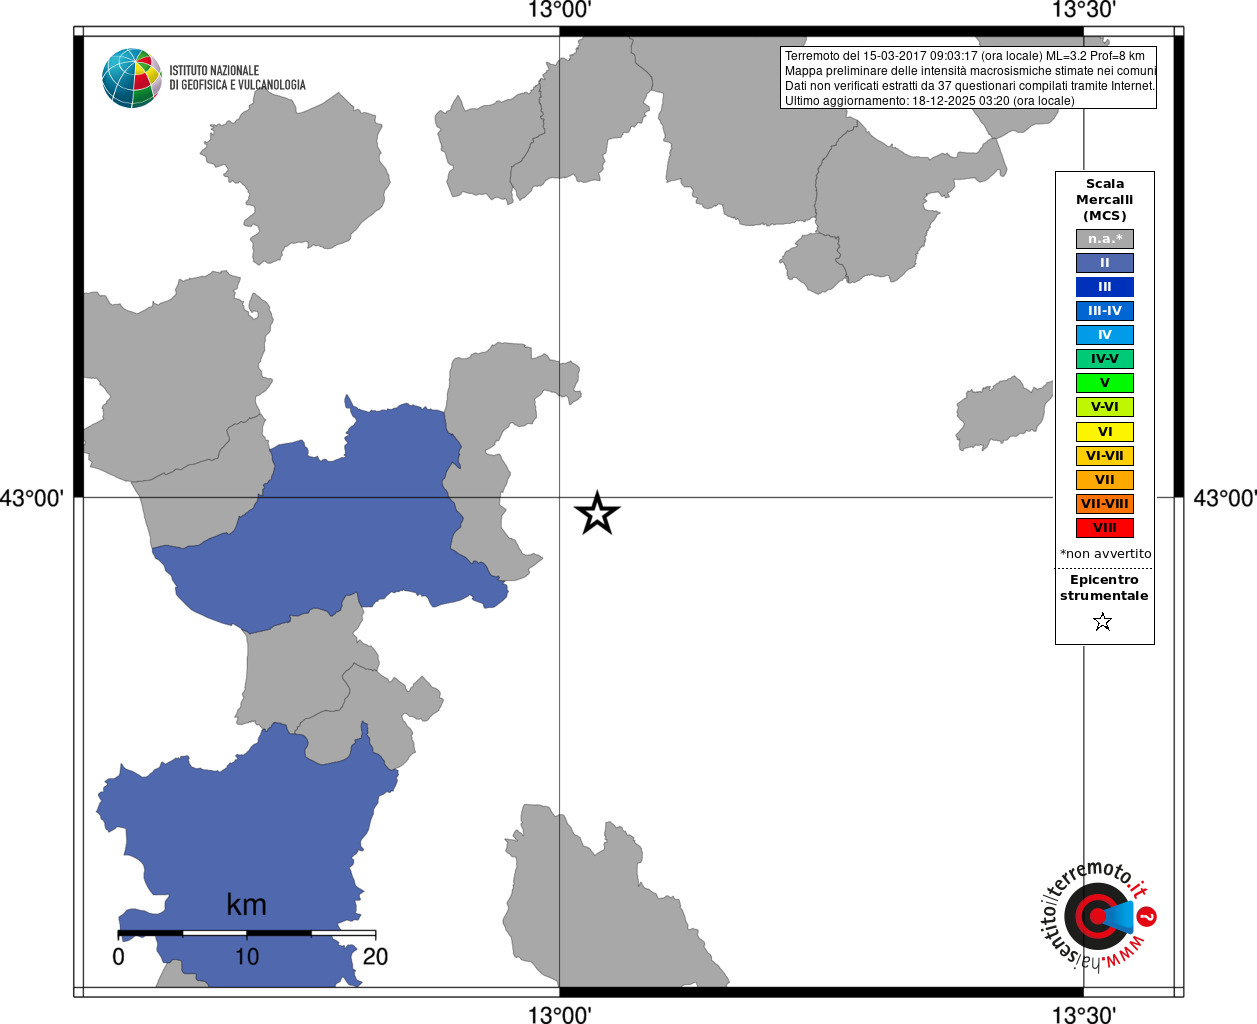The height and width of the screenshot is (1024, 1257).
Task: Click the bottom 13°30' longitude label
Action: [1083, 1015]
